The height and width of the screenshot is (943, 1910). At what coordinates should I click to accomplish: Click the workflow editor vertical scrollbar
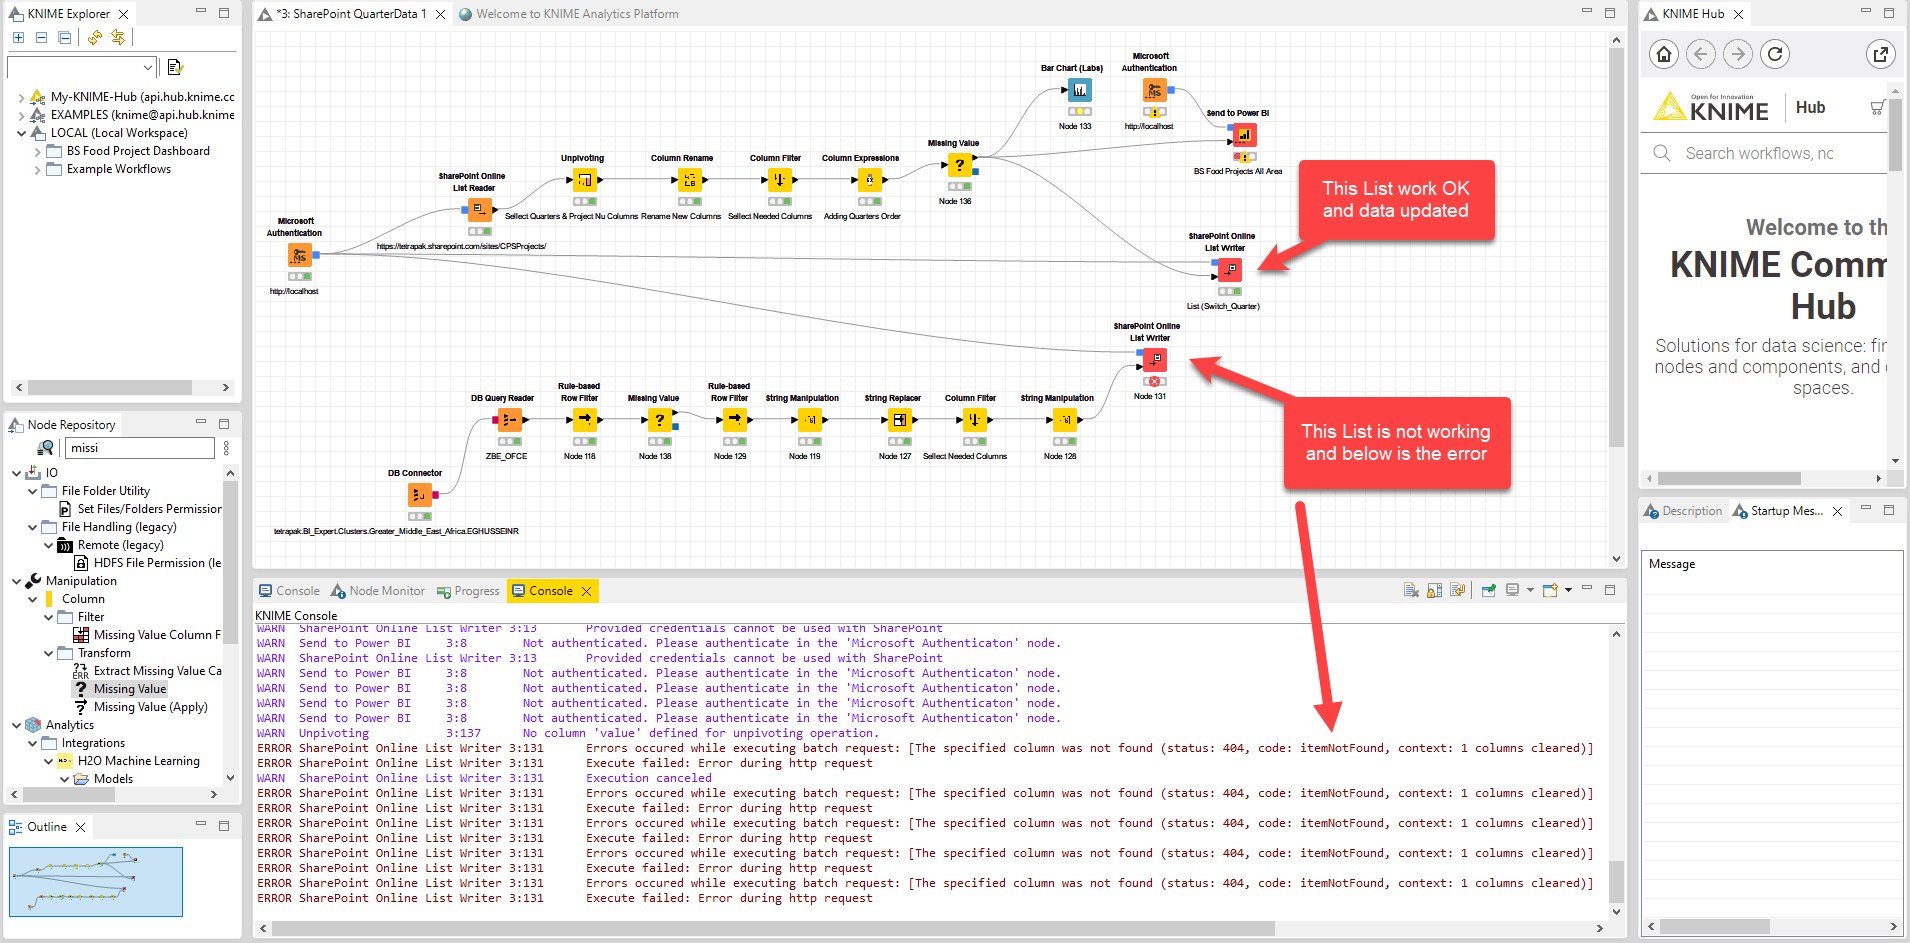pyautogui.click(x=1616, y=248)
